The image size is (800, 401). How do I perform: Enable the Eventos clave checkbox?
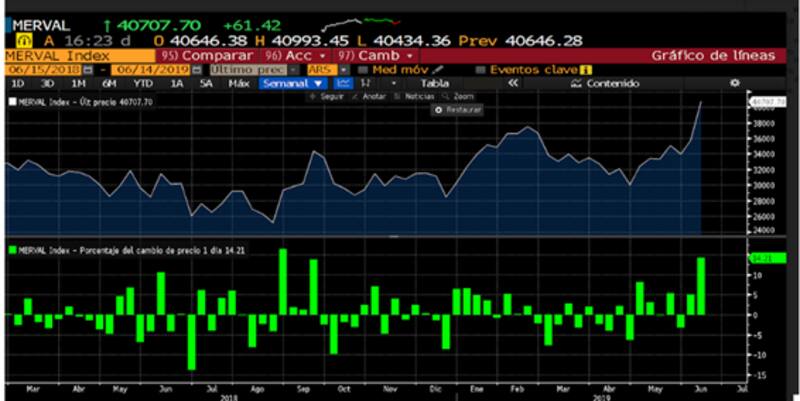[x=481, y=70]
